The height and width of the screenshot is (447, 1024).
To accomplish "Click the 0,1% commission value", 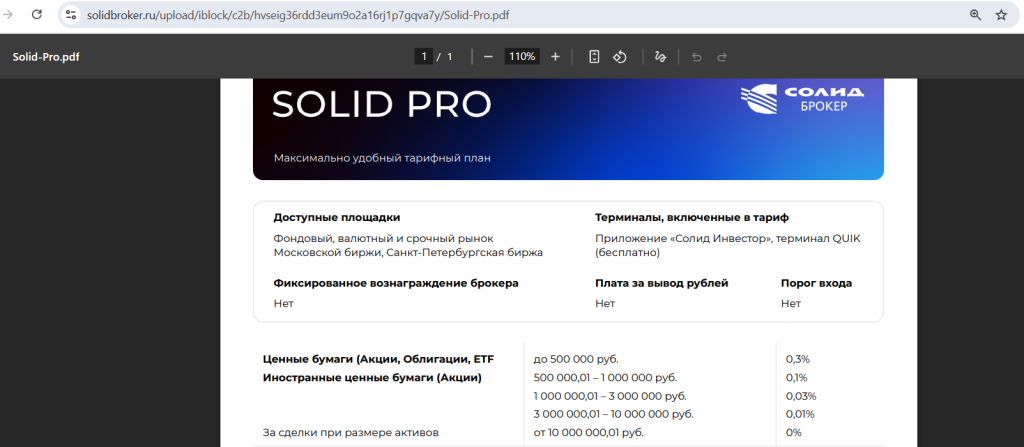I will point(797,377).
